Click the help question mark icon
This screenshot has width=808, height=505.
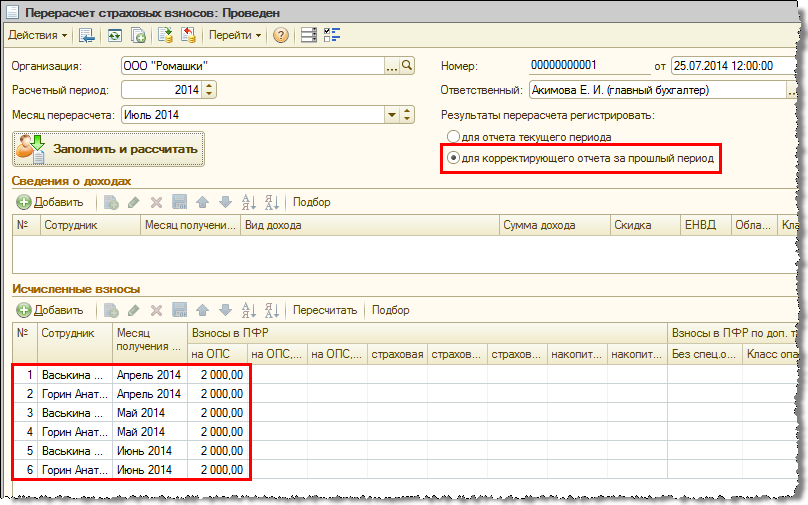pyautogui.click(x=281, y=36)
